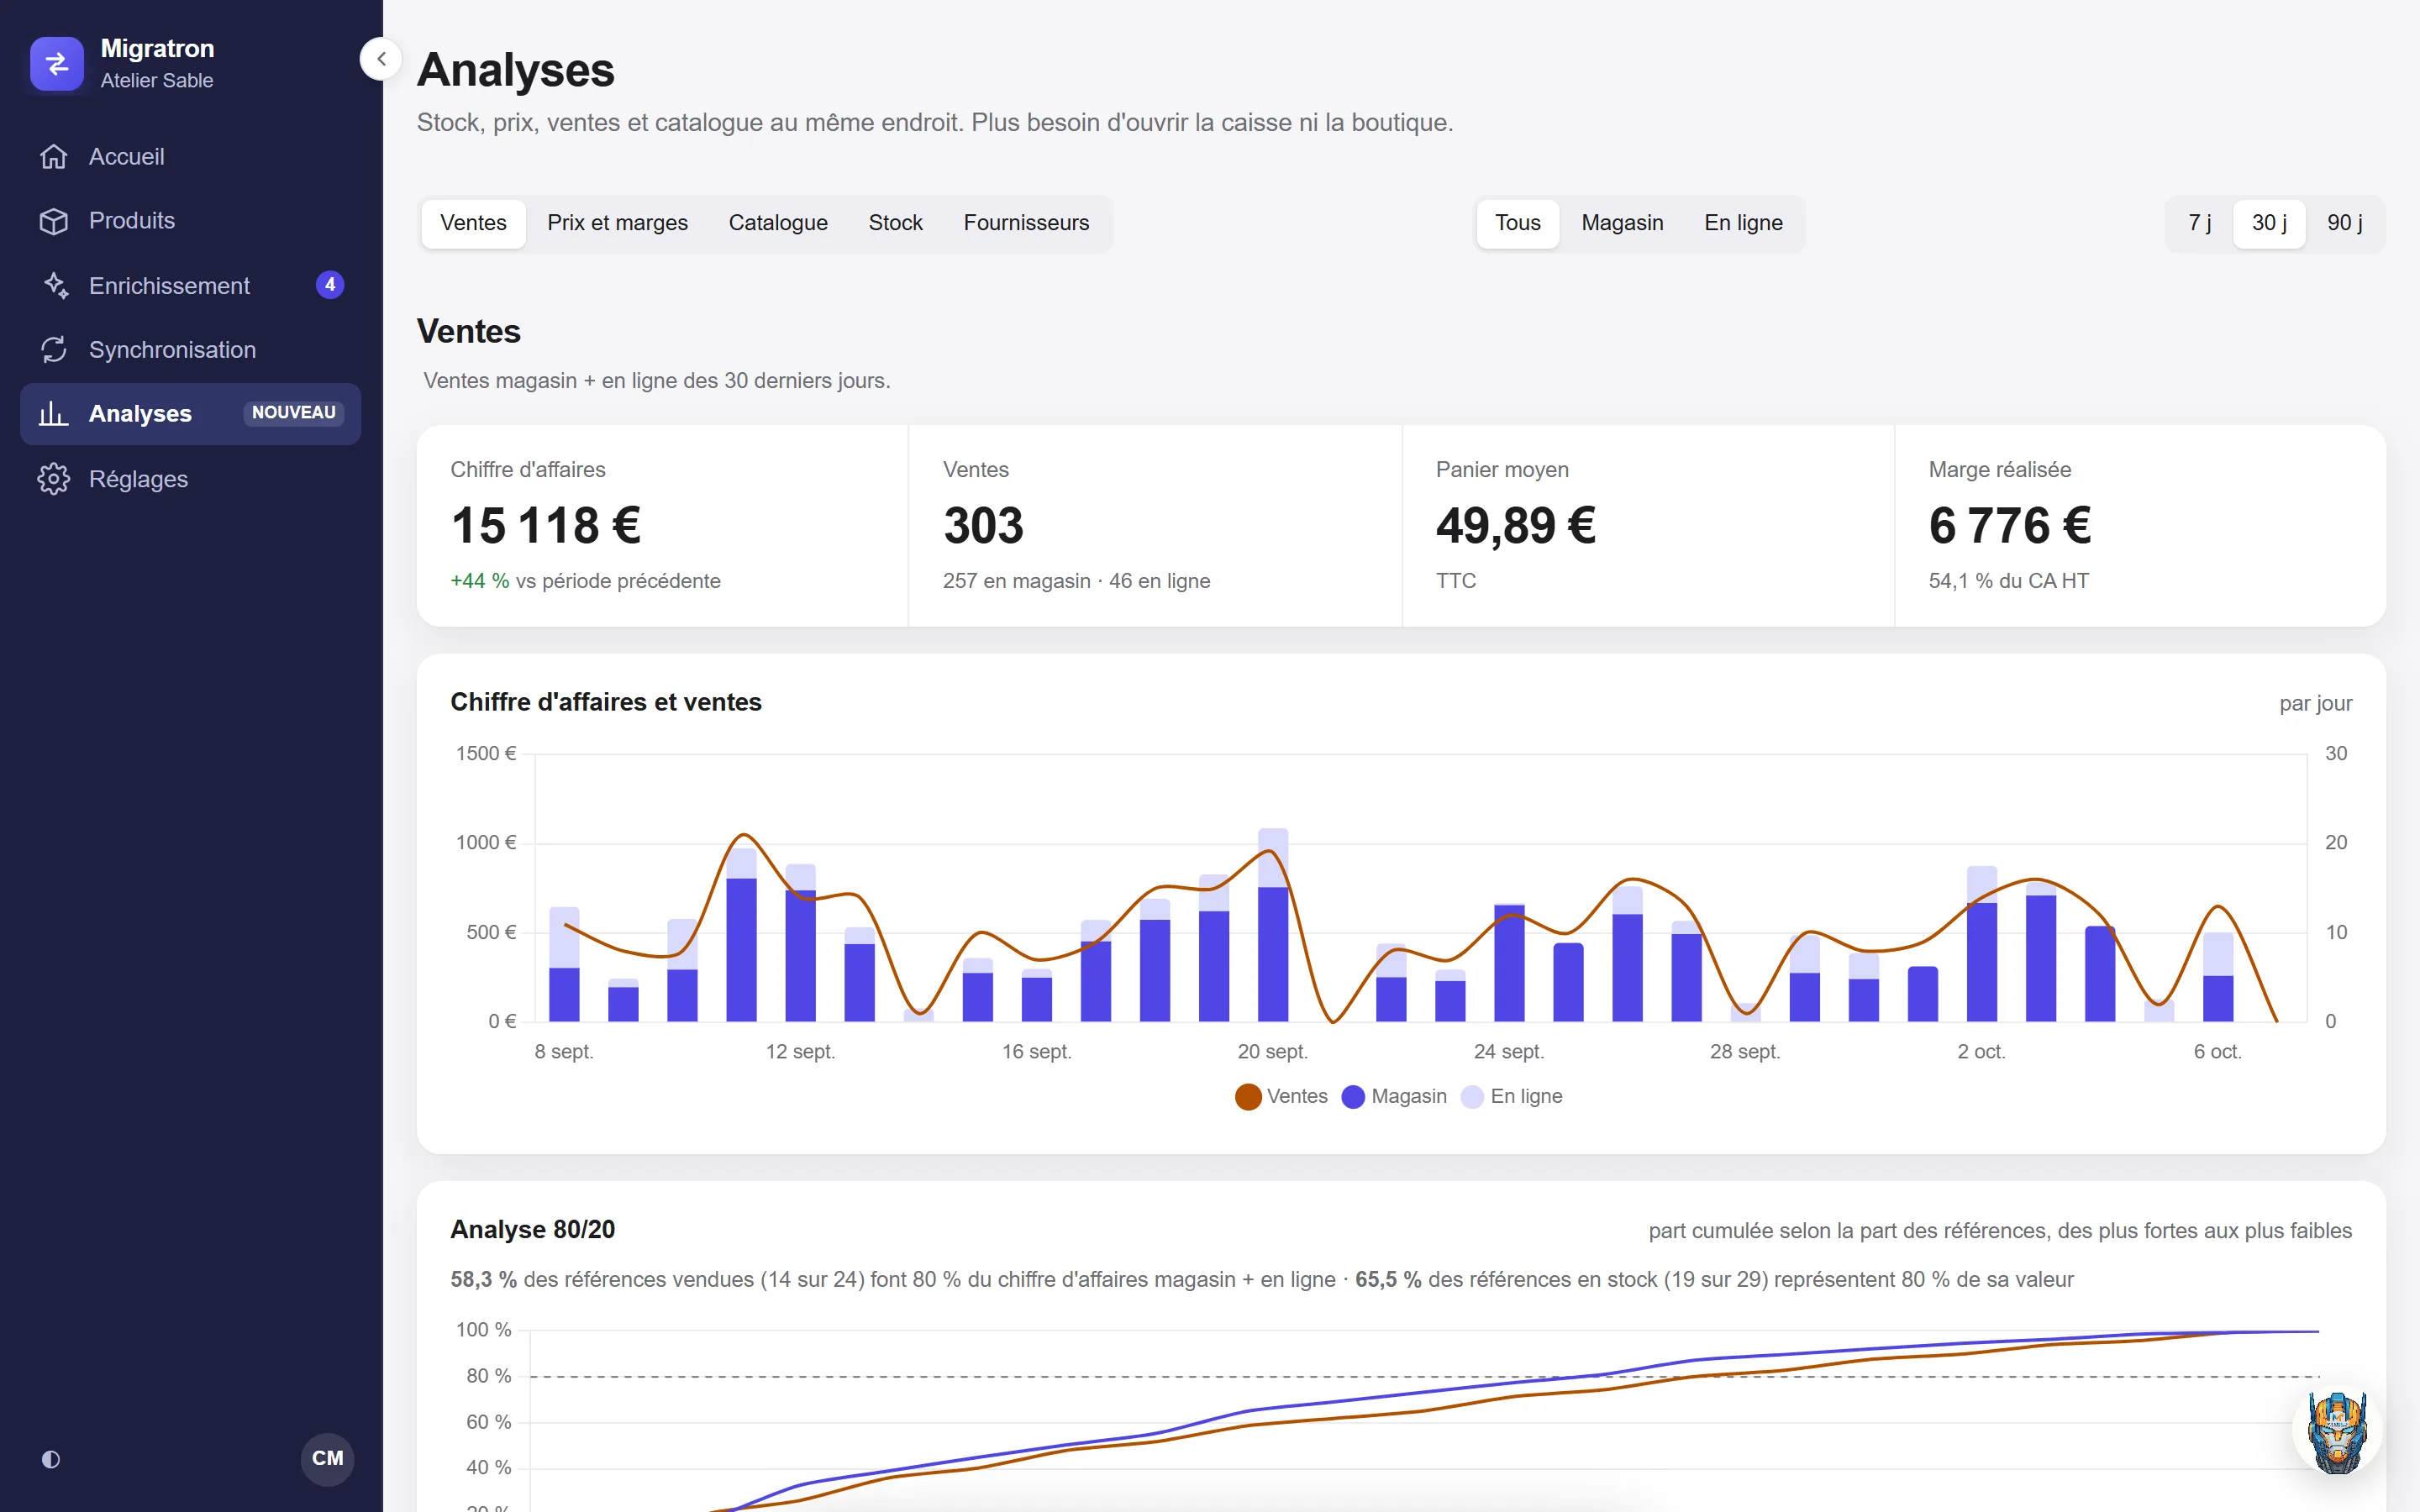The width and height of the screenshot is (2420, 1512).
Task: Click the Synchronisation refresh icon
Action: coord(54,350)
